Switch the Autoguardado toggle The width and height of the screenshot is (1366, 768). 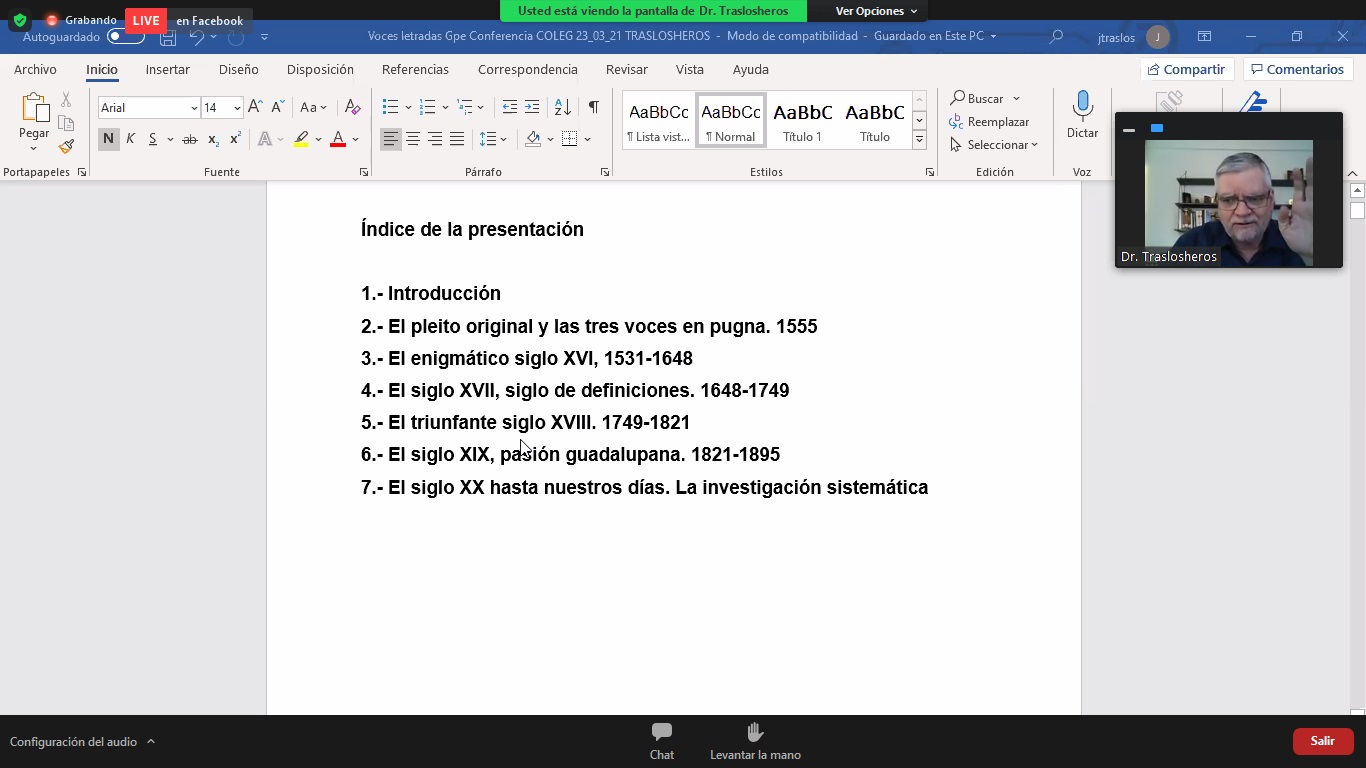[x=125, y=37]
